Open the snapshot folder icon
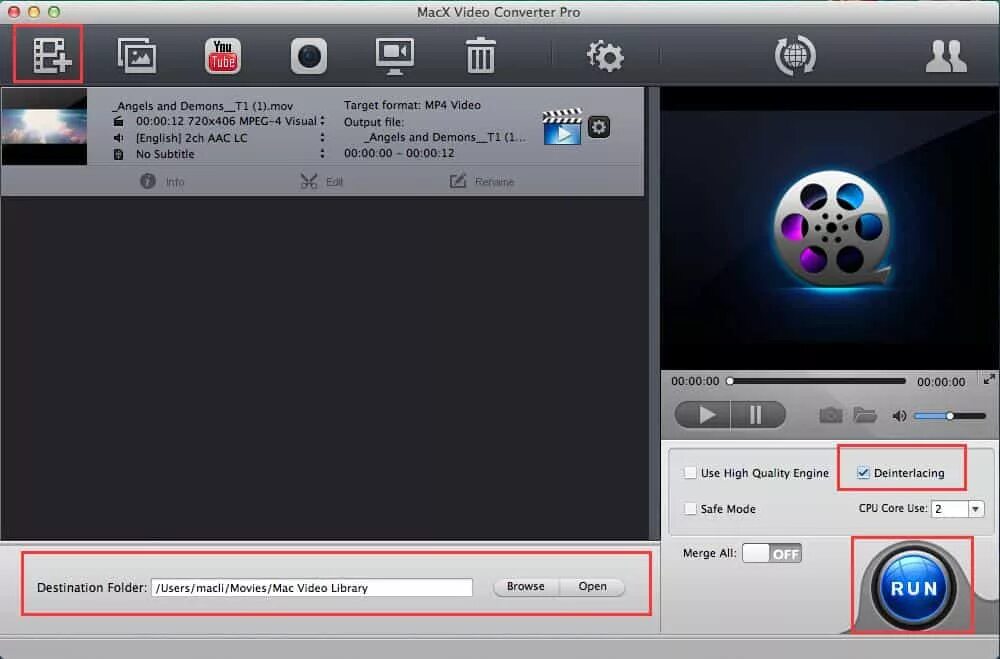Viewport: 1000px width, 659px height. pos(865,415)
